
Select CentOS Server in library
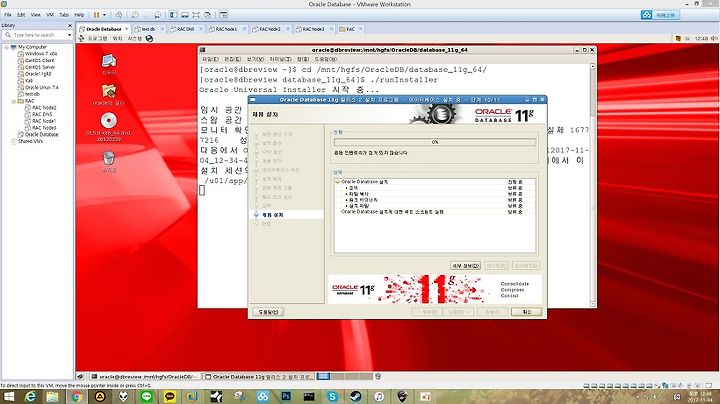(x=40, y=67)
